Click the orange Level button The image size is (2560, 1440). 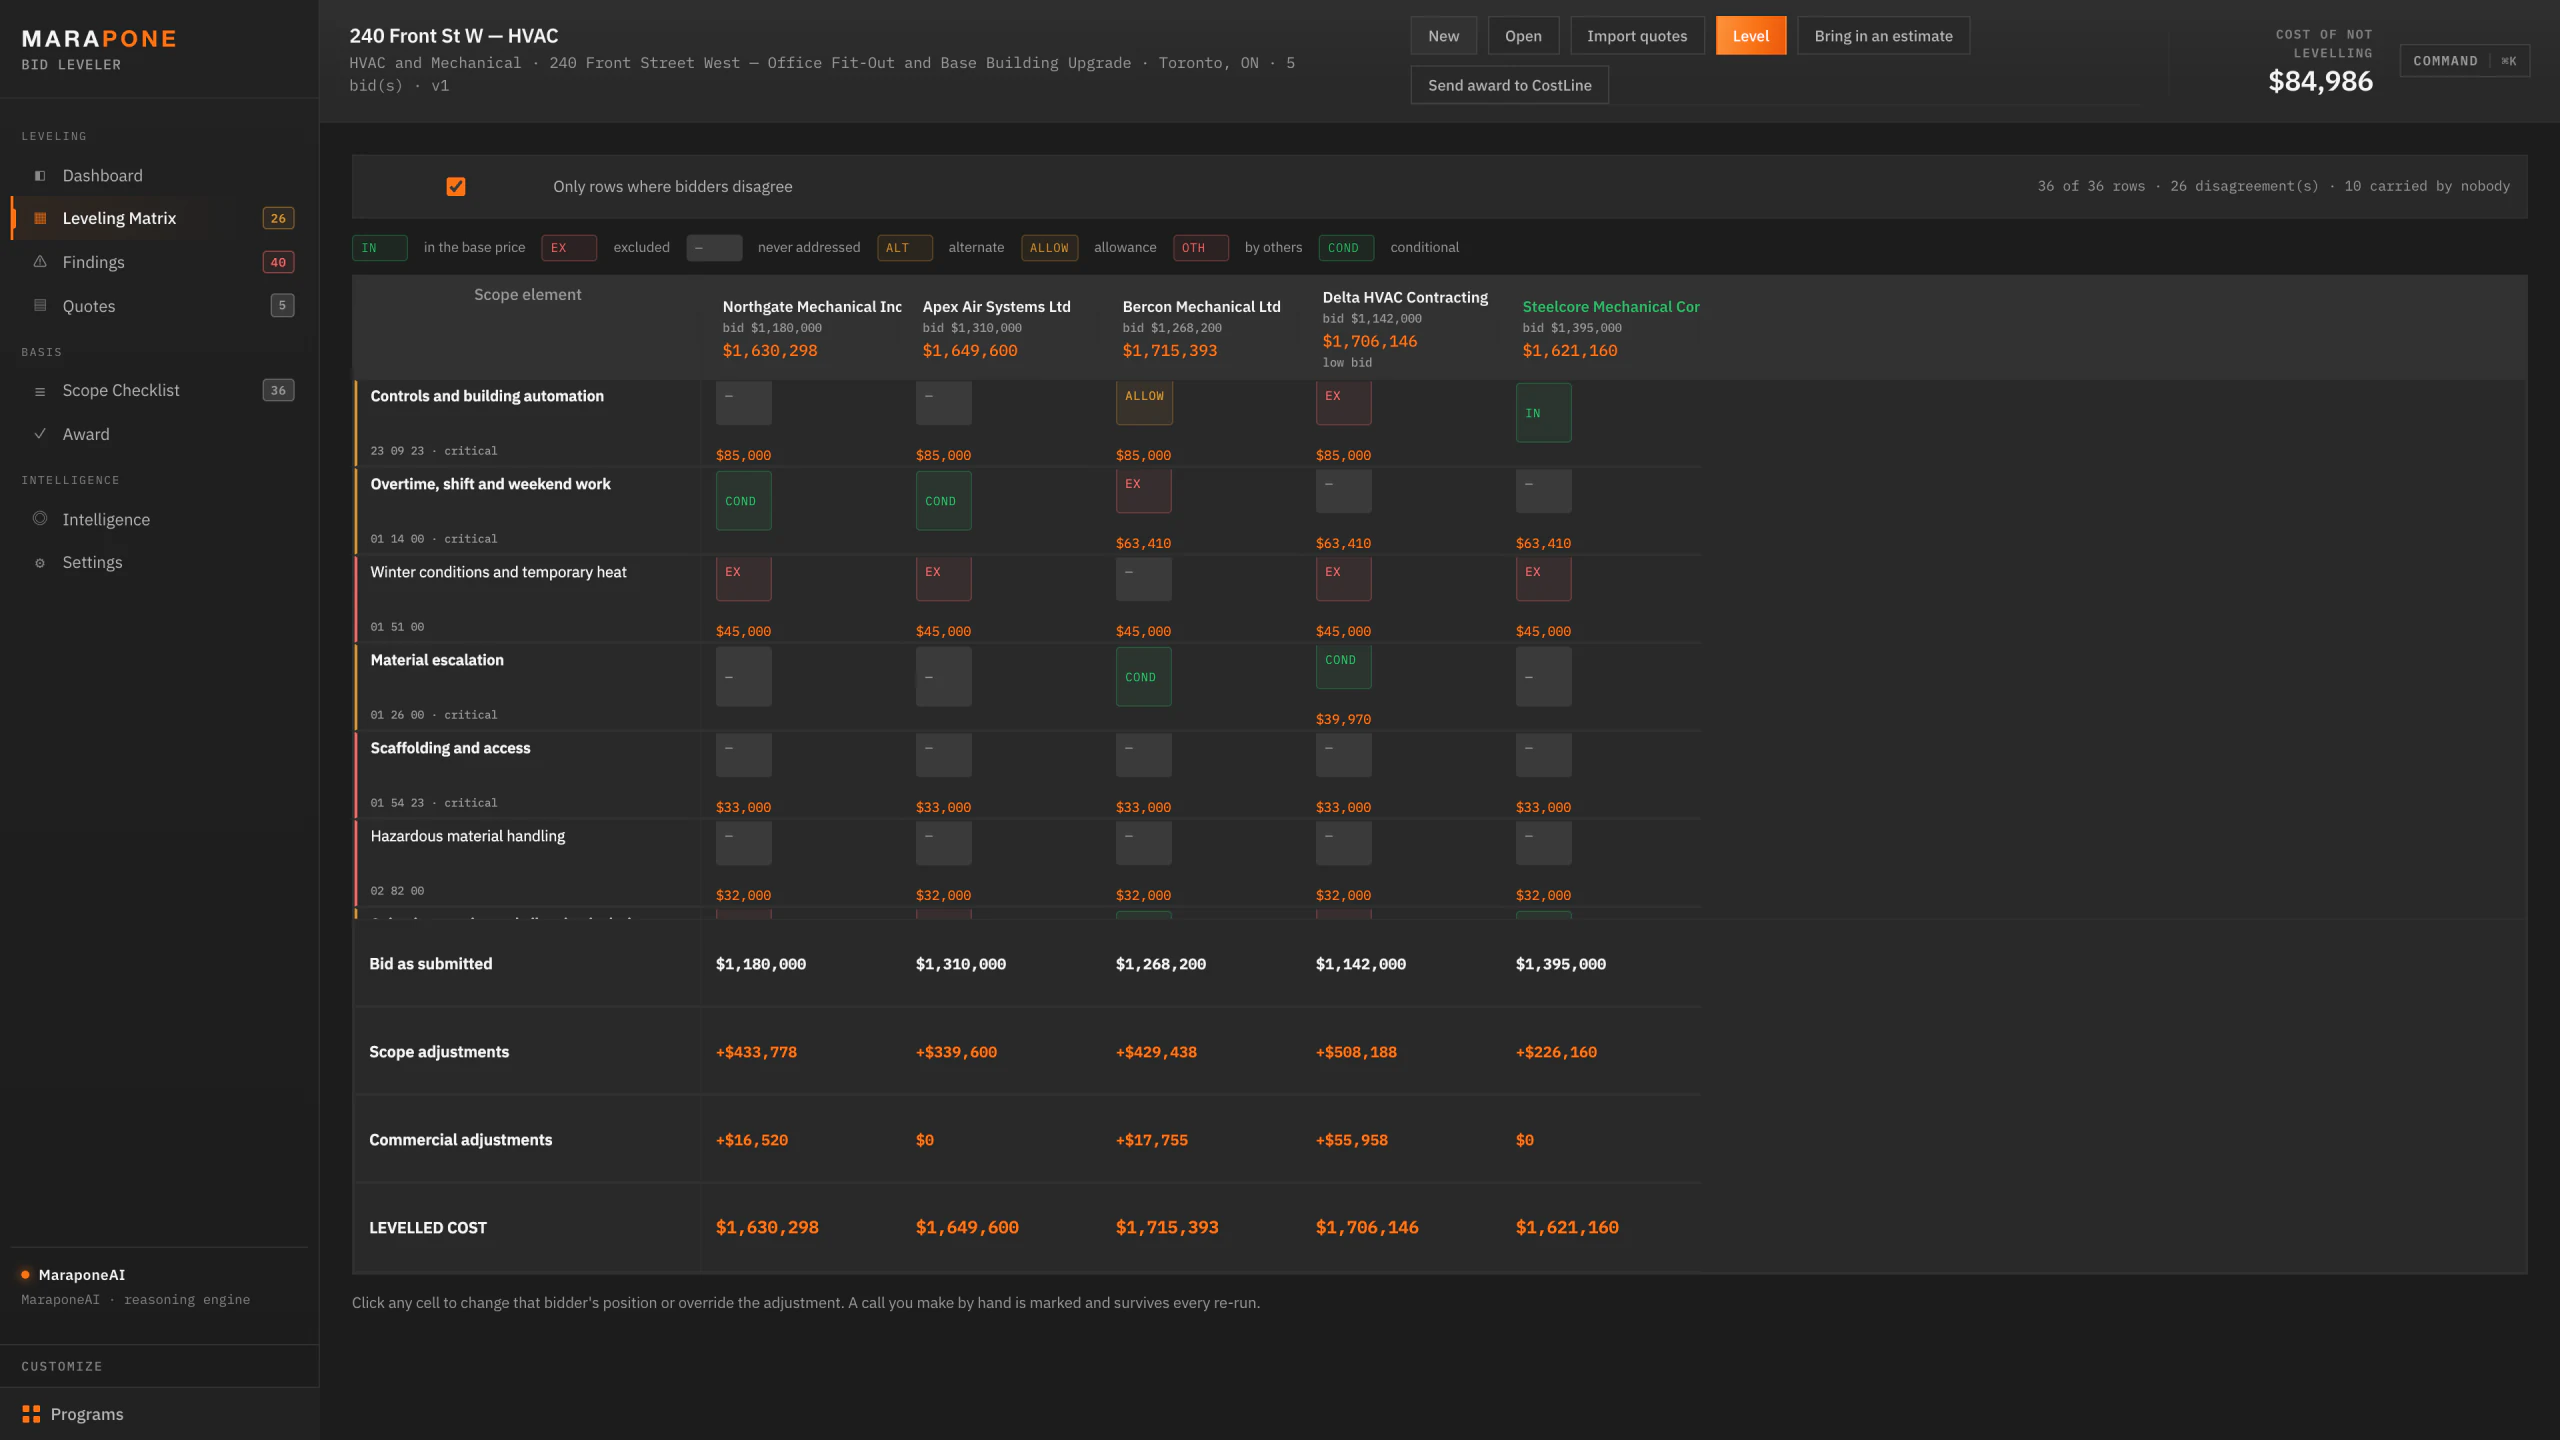[x=1751, y=36]
